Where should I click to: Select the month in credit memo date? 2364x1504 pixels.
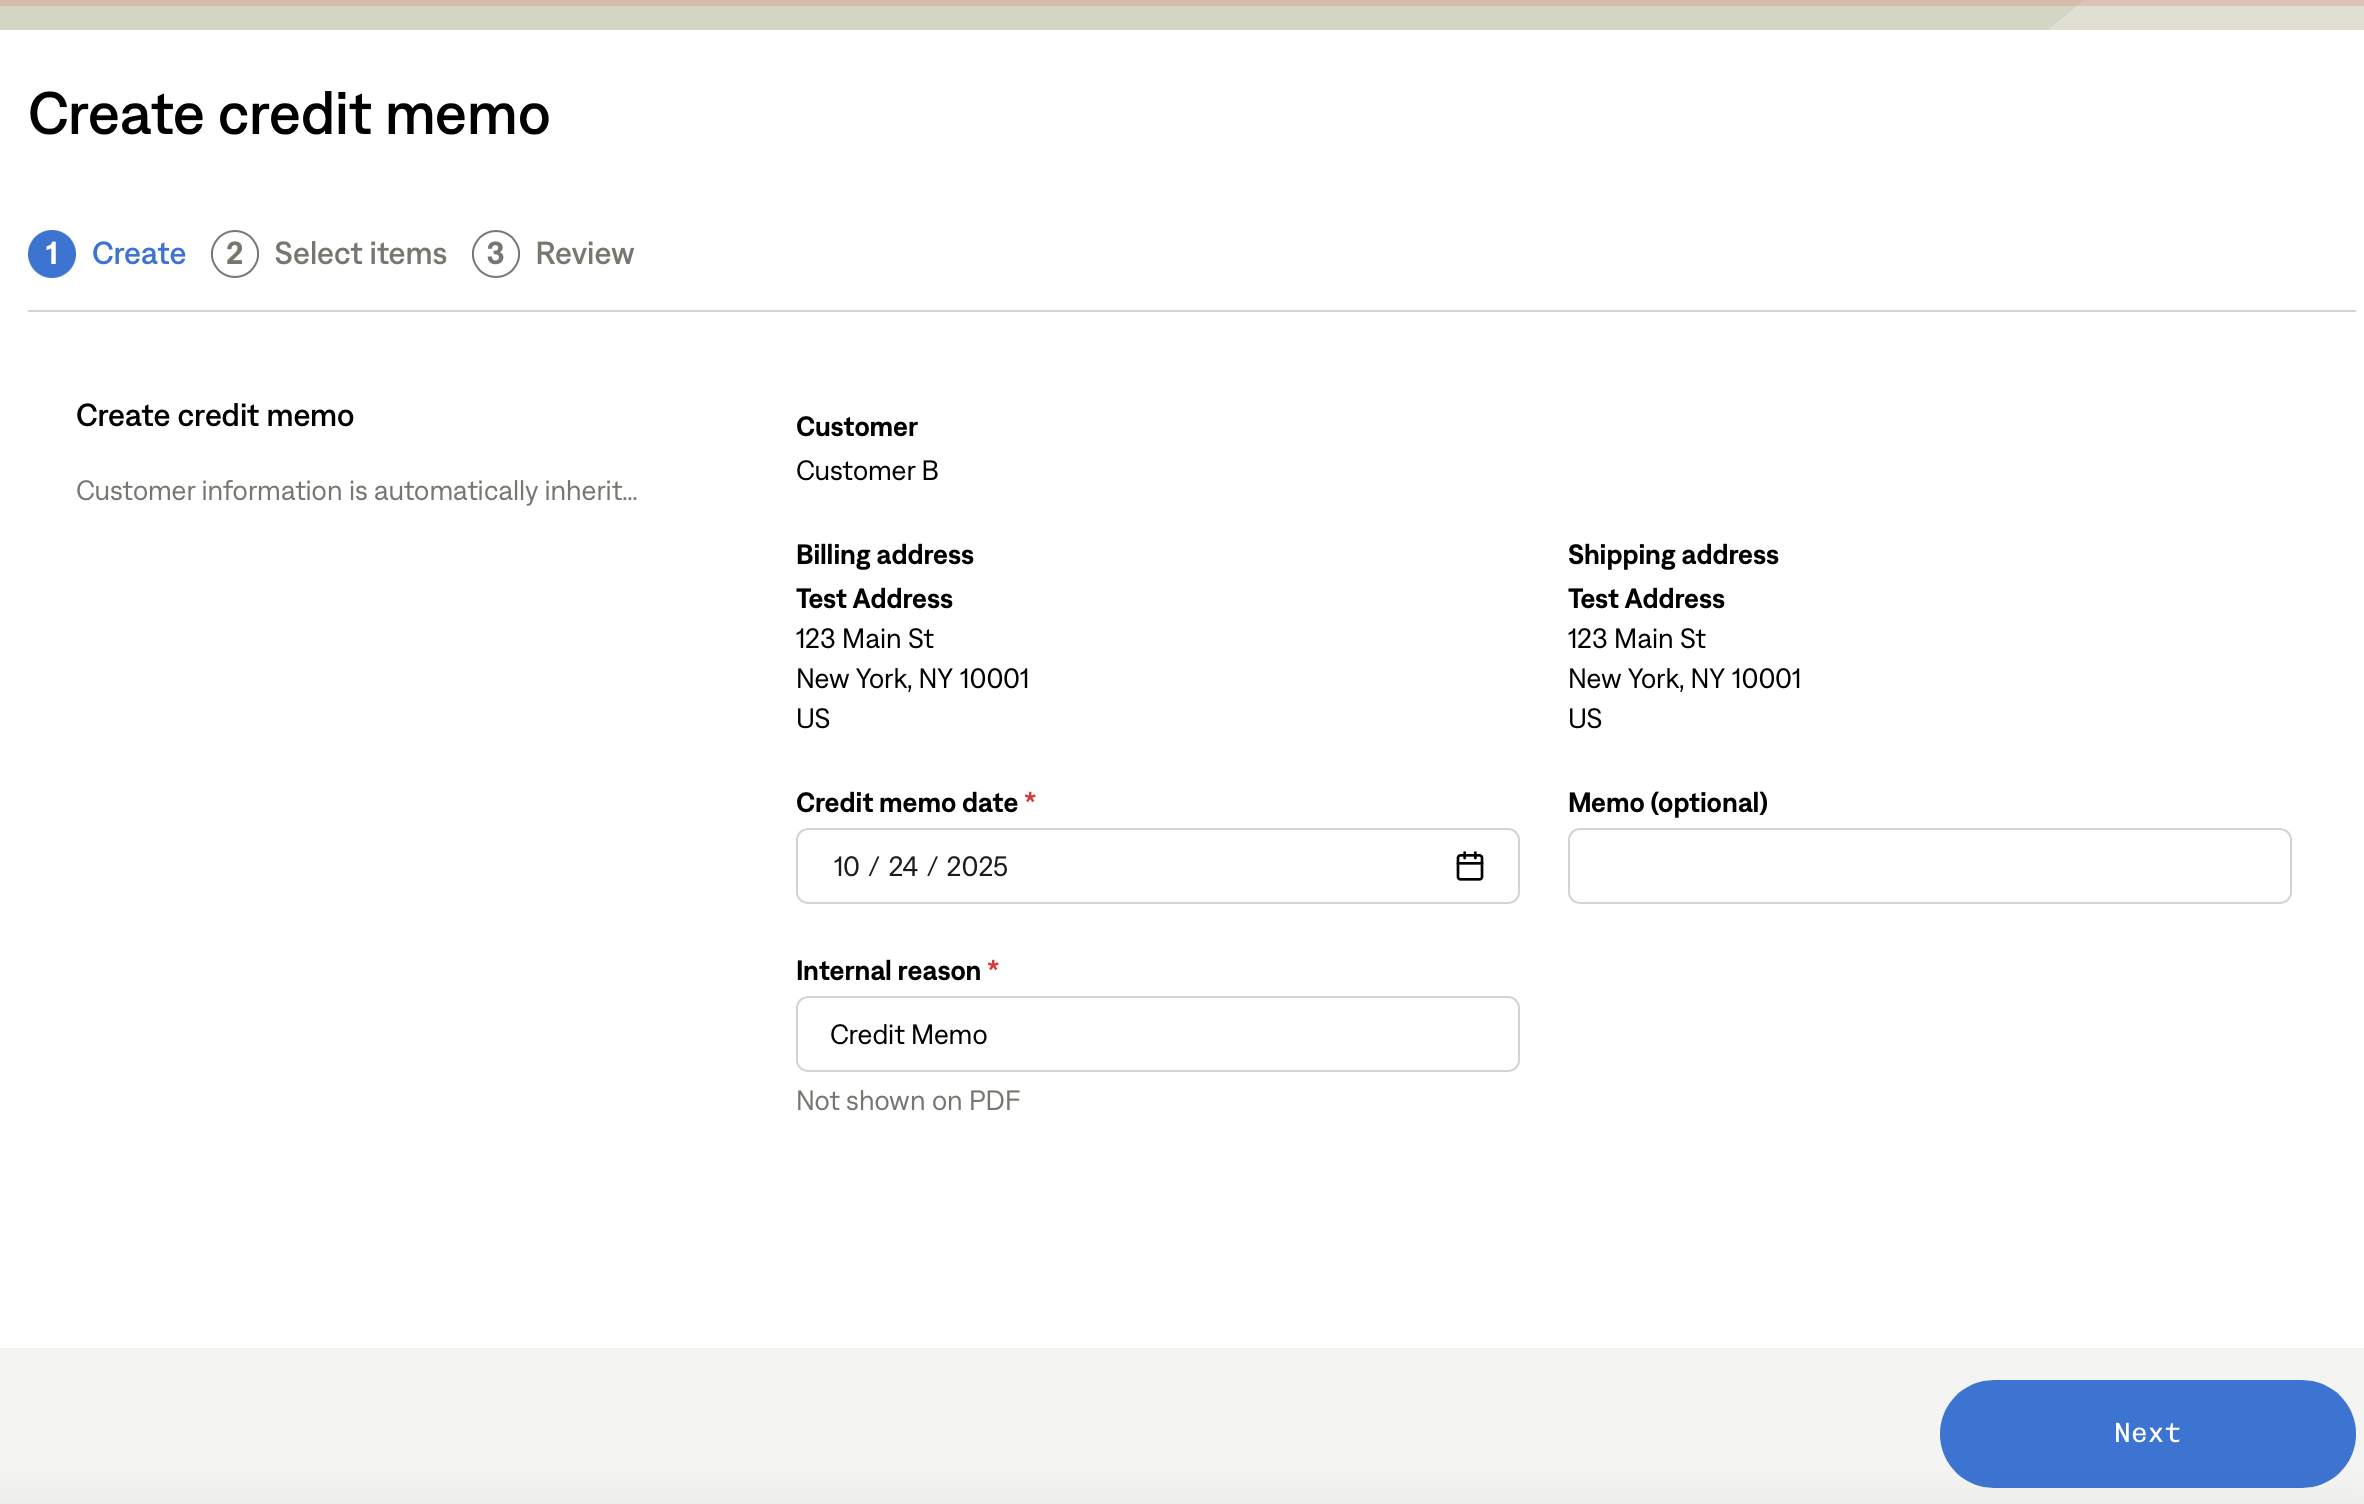coord(846,866)
